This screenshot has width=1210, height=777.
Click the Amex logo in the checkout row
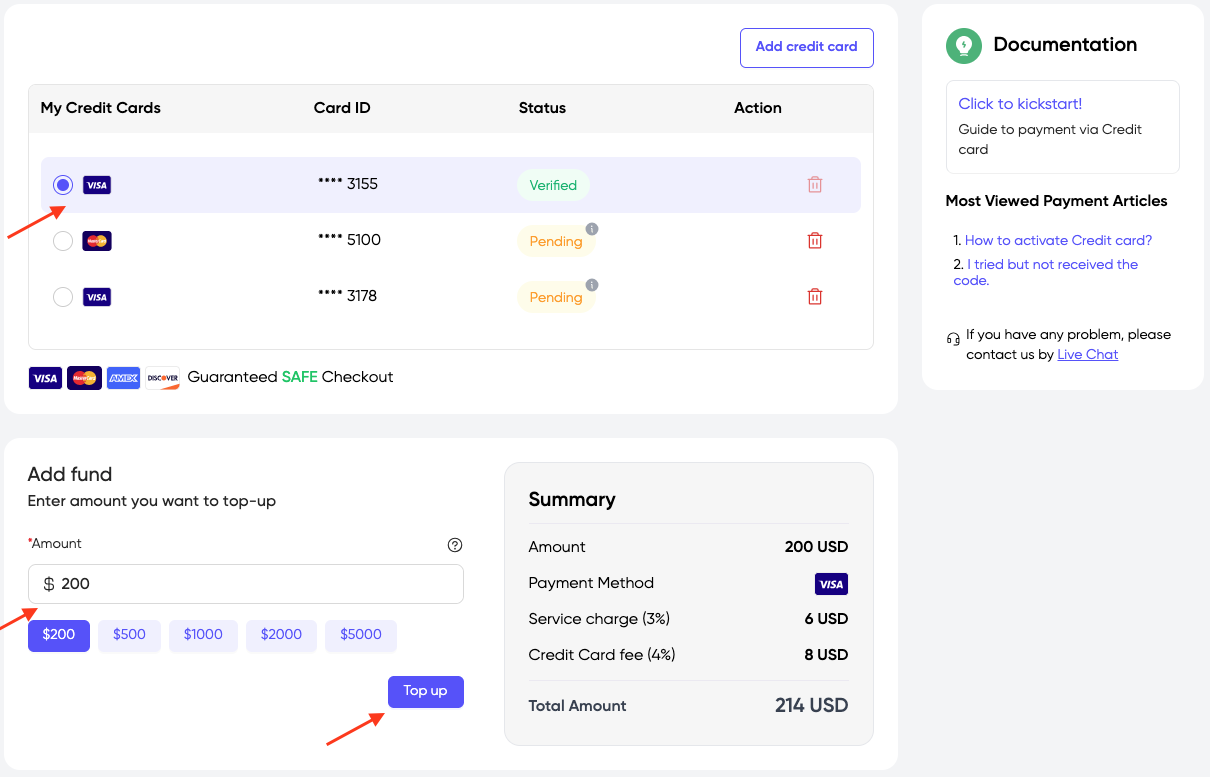pyautogui.click(x=122, y=378)
